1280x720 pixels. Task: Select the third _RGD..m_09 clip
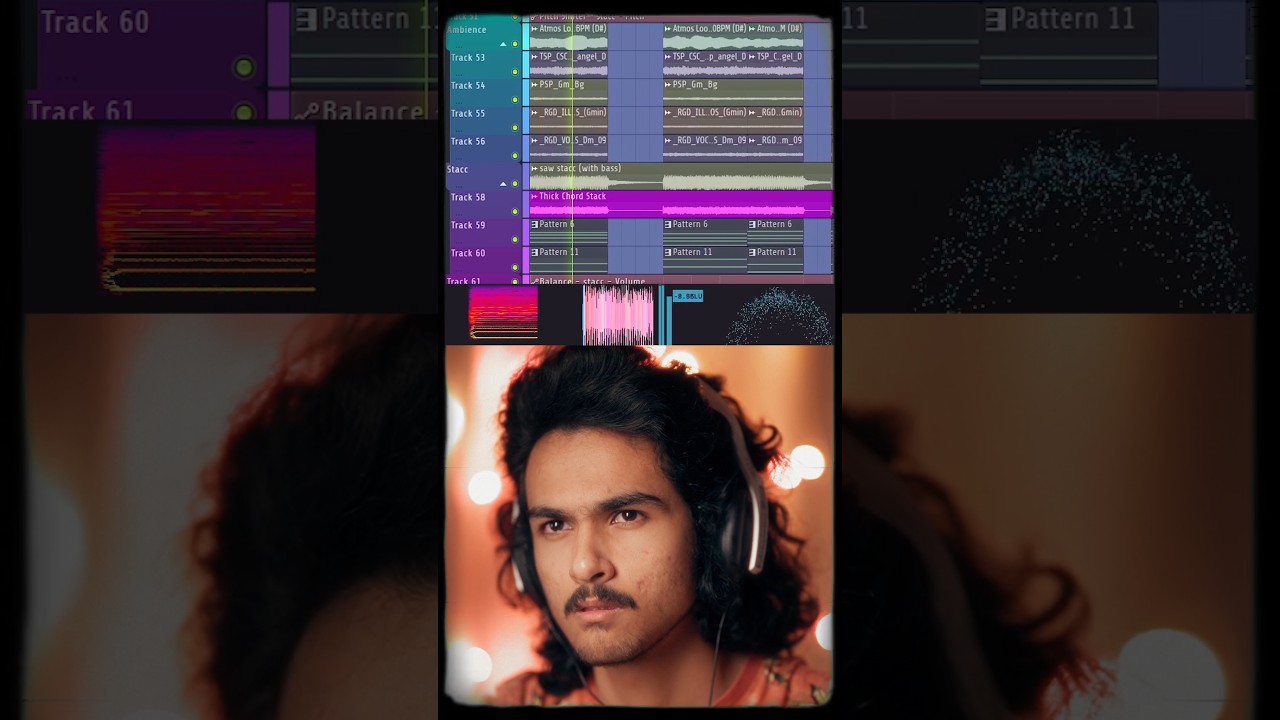(775, 148)
